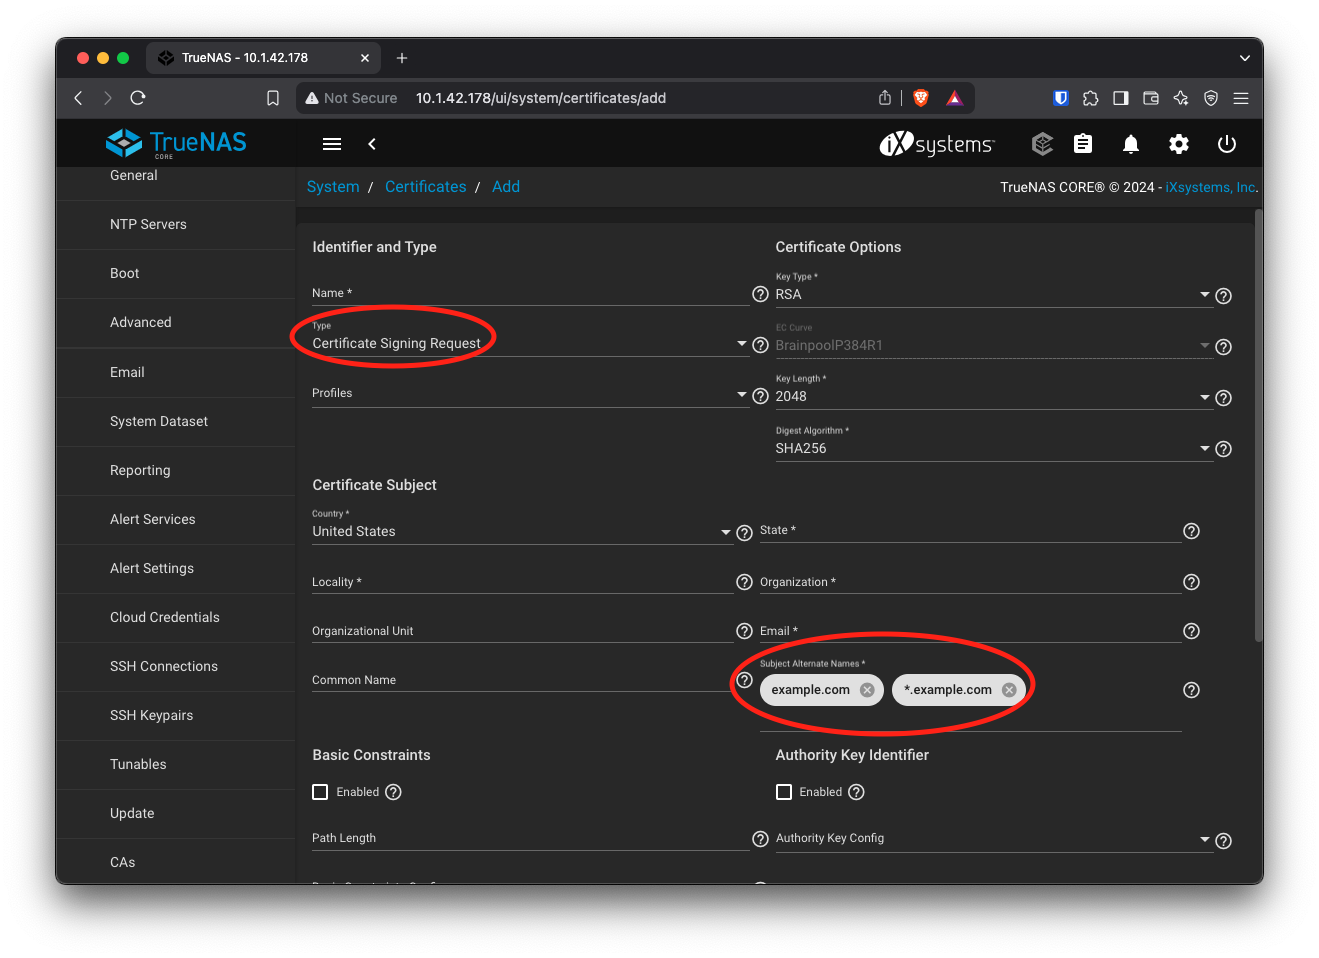1319x958 pixels.
Task: Open NTP Servers in sidebar
Action: (x=176, y=224)
